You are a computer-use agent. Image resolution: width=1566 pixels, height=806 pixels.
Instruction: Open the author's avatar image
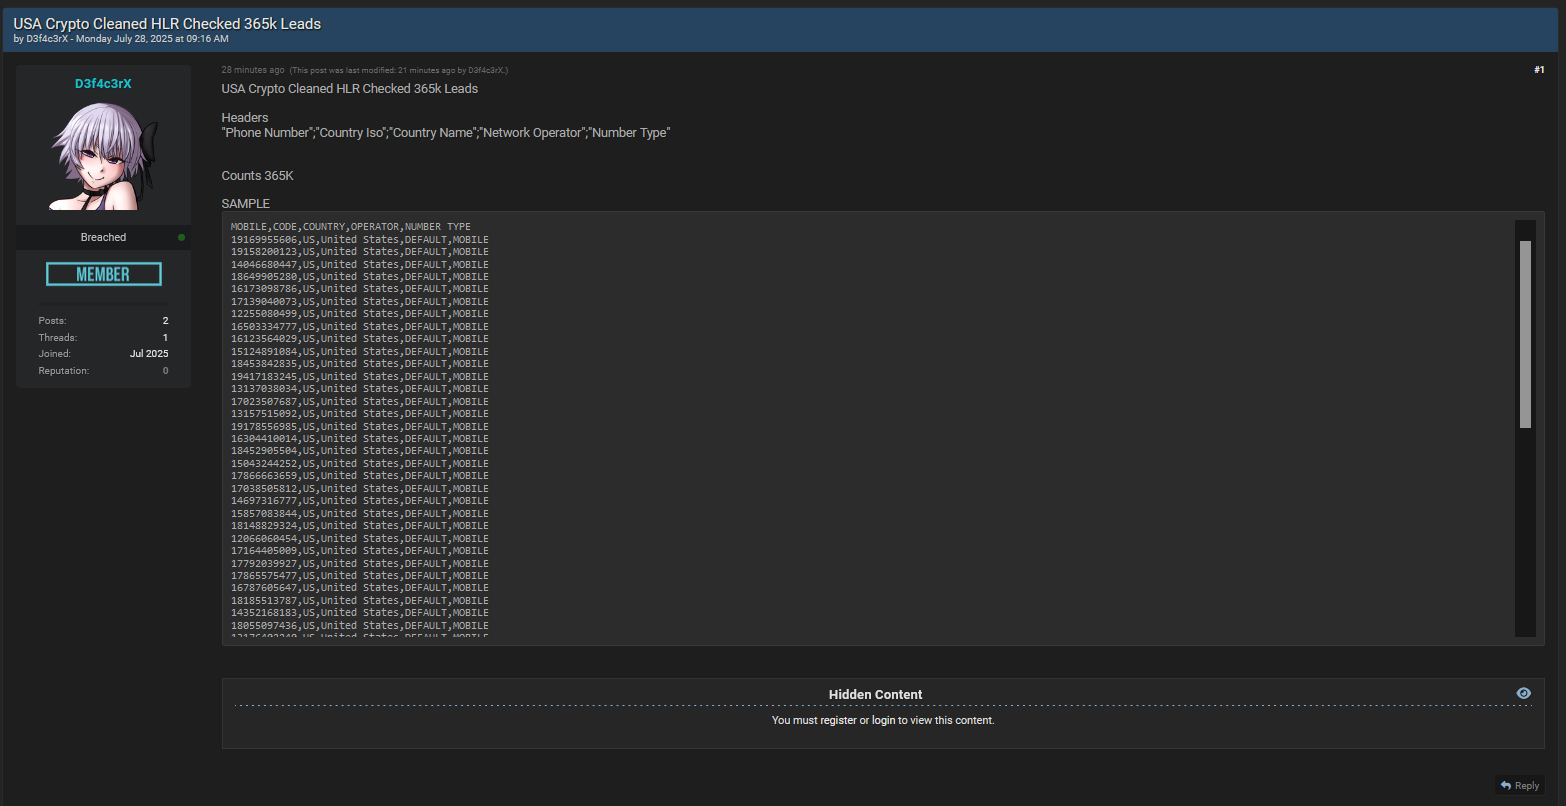point(103,155)
